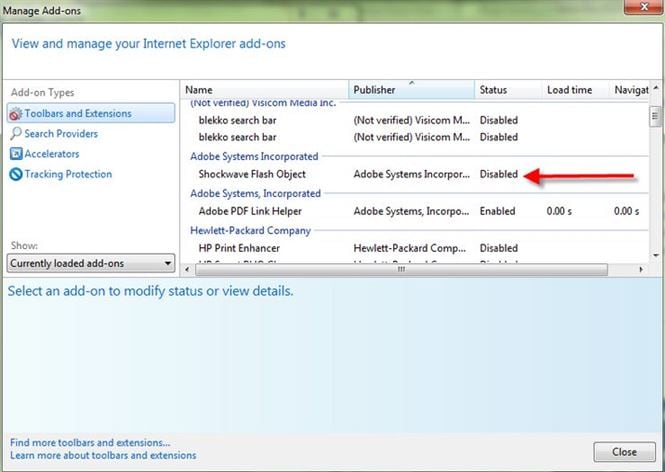This screenshot has height=472, width=665.
Task: Sort list by Name column
Action: pyautogui.click(x=265, y=90)
